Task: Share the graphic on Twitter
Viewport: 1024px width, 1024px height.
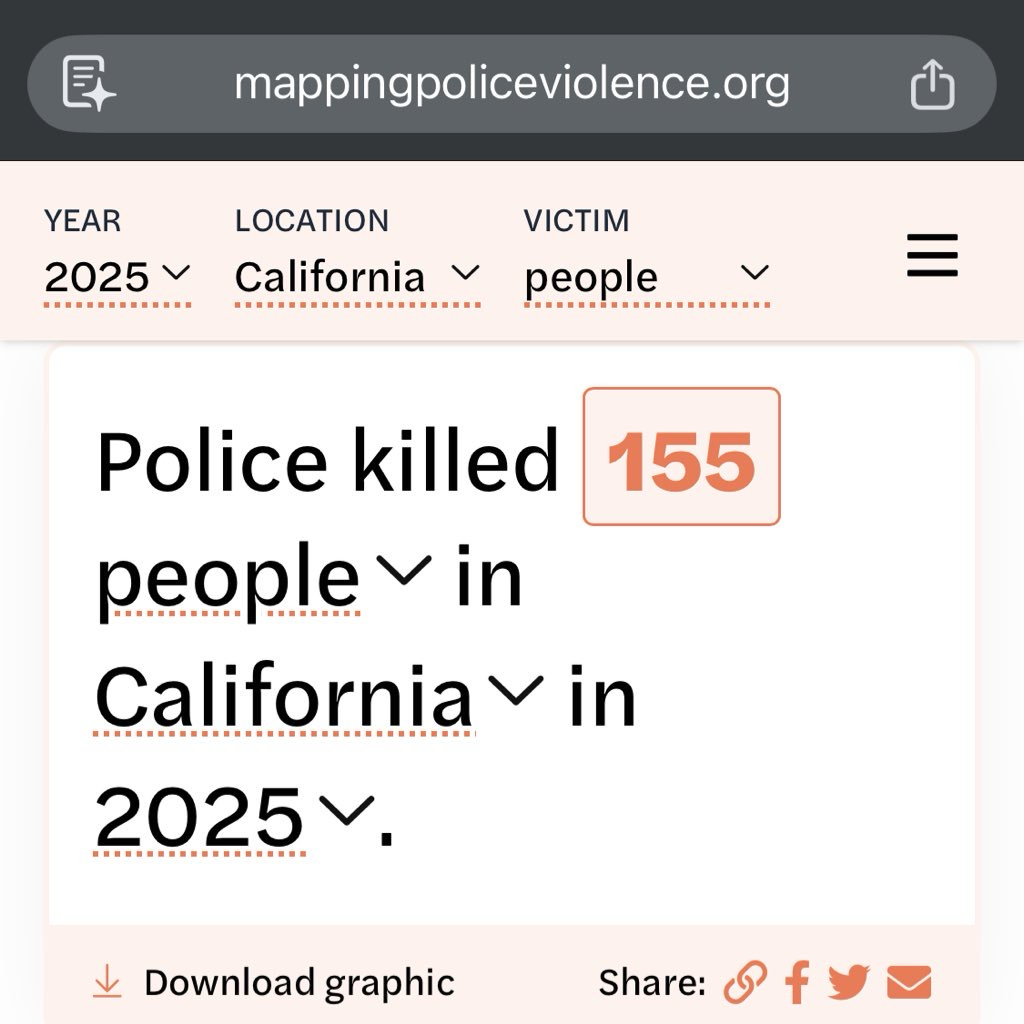Action: [849, 982]
